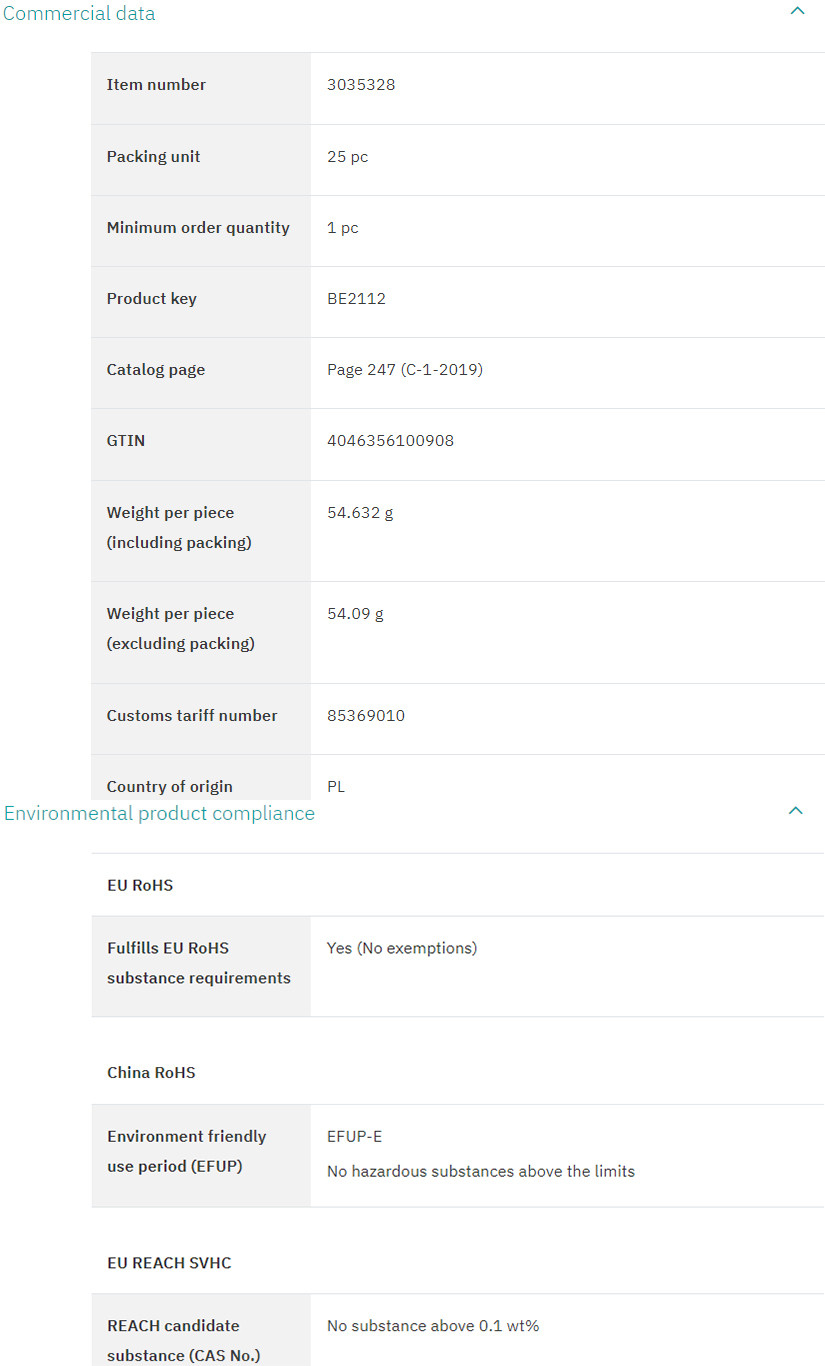Click the Commercial data heading
This screenshot has width=825, height=1366.
(x=79, y=14)
